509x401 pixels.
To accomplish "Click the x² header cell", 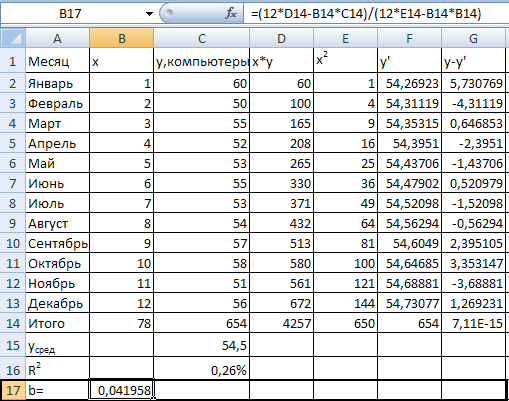I will pyautogui.click(x=345, y=61).
